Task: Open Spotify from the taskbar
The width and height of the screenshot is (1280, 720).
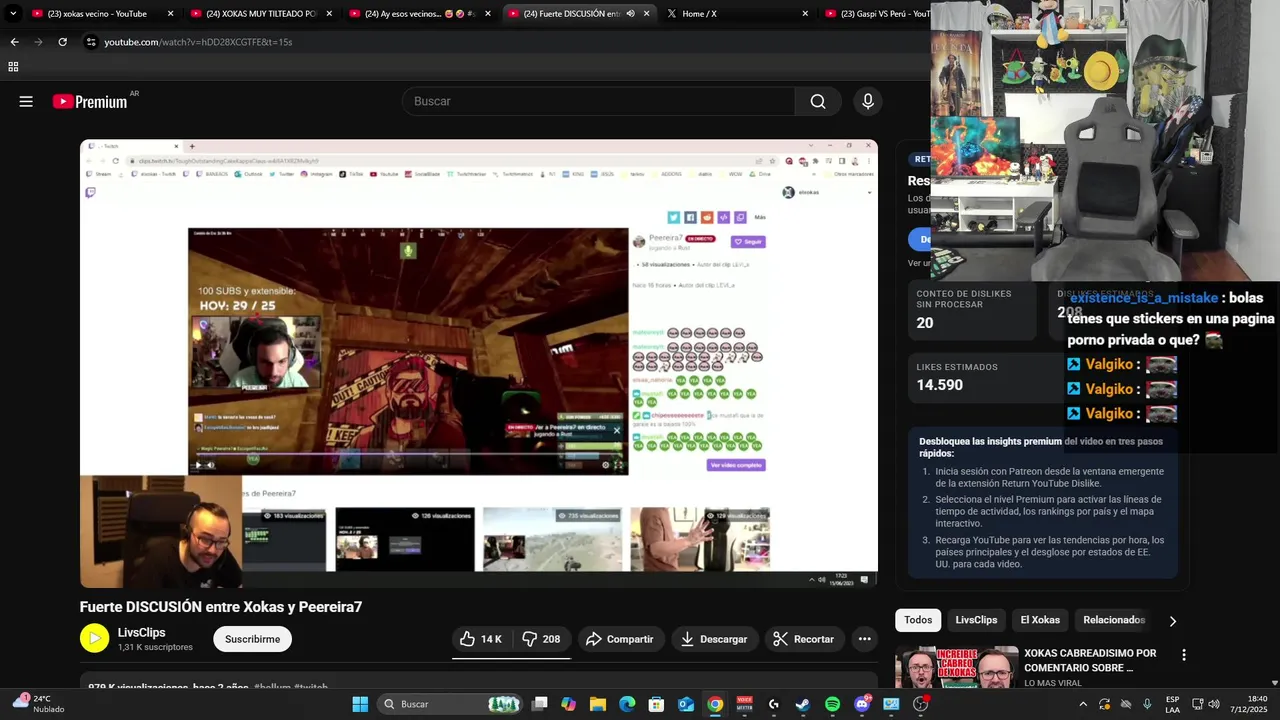Action: (832, 704)
